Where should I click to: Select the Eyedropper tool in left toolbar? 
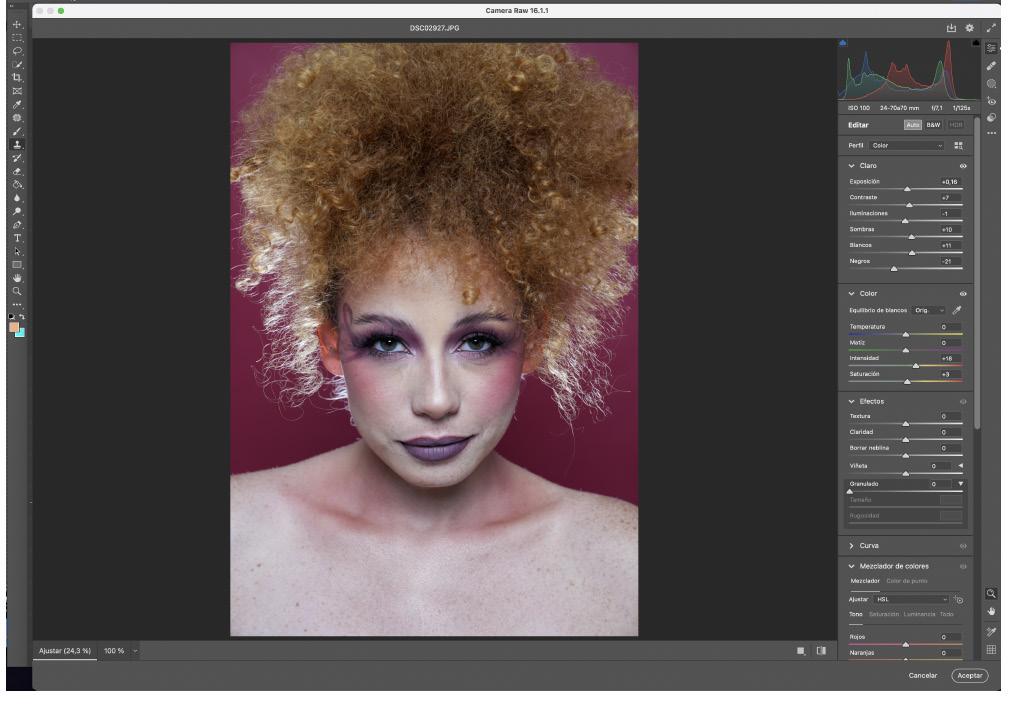[17, 105]
